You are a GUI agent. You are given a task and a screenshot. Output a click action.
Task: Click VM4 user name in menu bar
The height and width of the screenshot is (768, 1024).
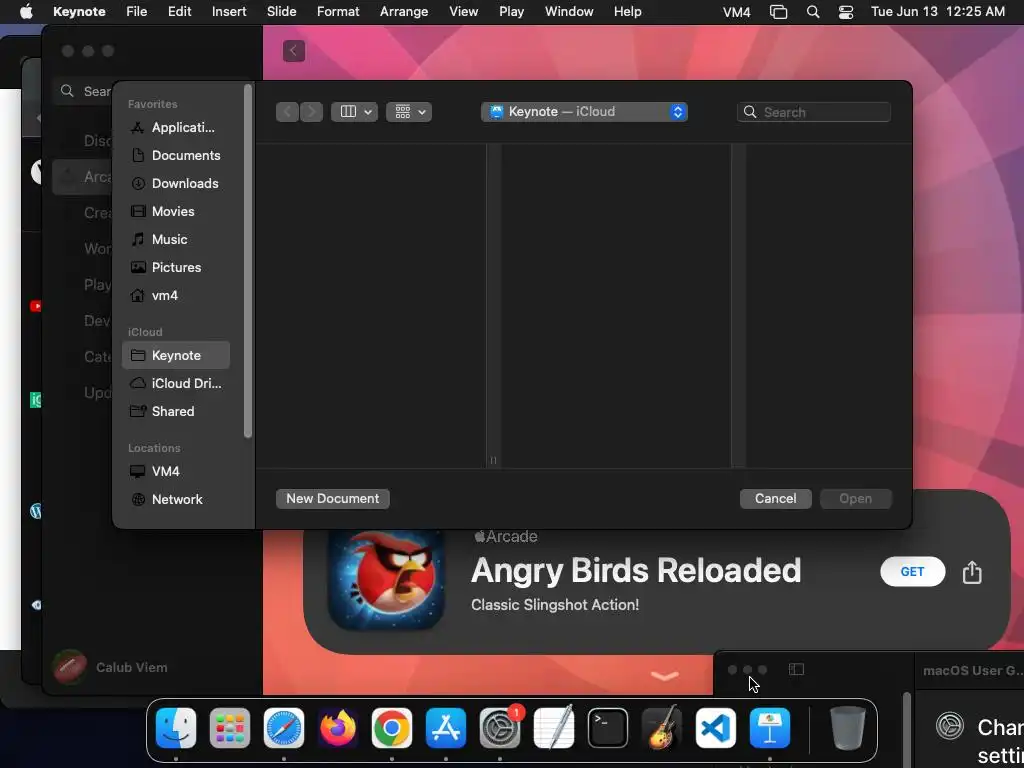737,12
